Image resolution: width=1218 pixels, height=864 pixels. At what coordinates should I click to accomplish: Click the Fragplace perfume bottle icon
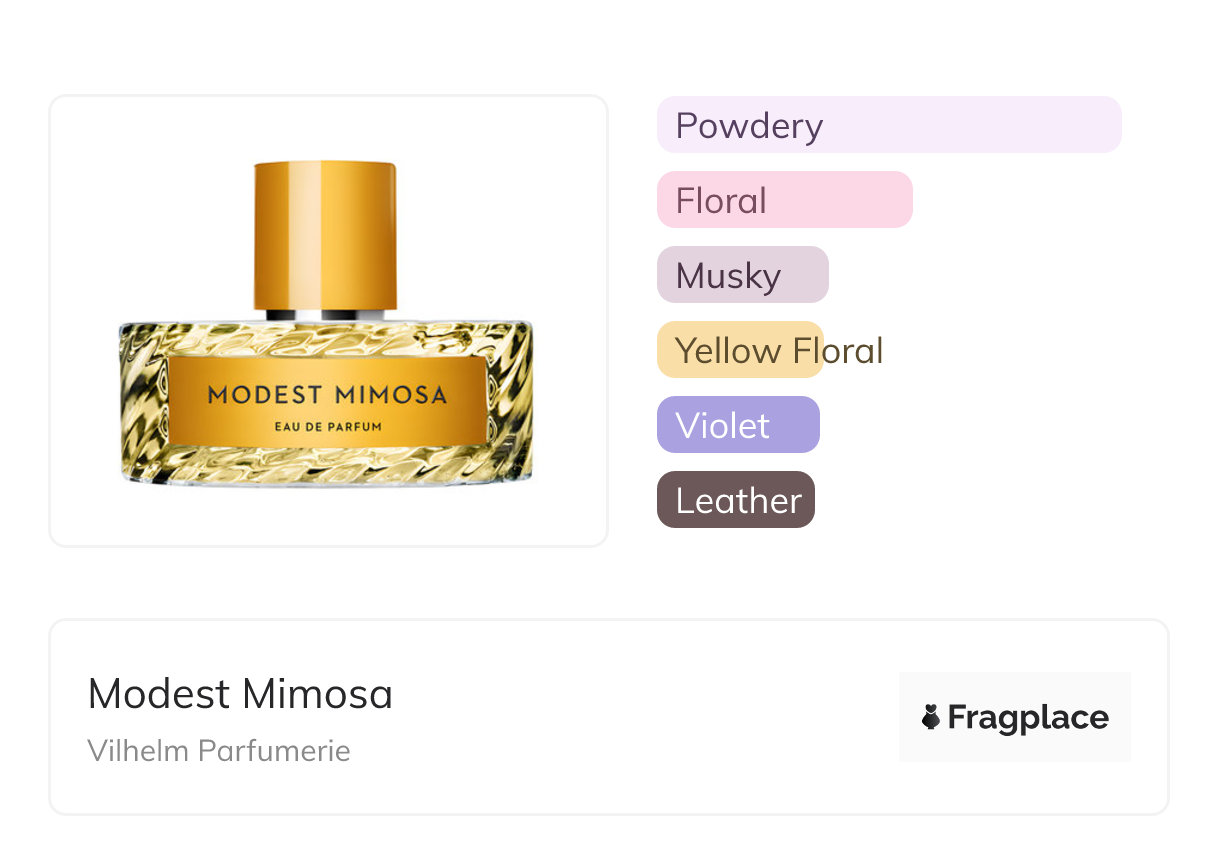coord(931,717)
